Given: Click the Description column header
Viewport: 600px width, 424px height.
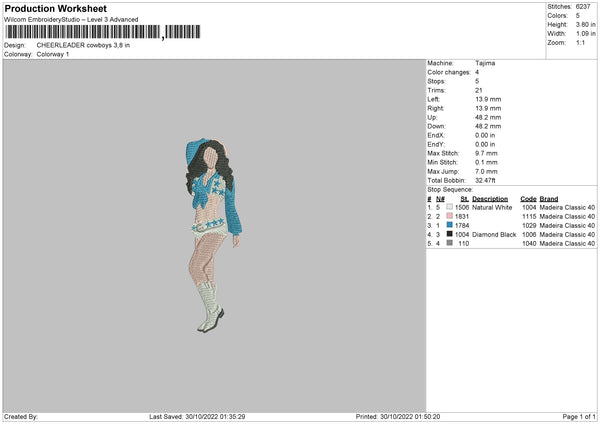Looking at the screenshot, I should pyautogui.click(x=491, y=198).
